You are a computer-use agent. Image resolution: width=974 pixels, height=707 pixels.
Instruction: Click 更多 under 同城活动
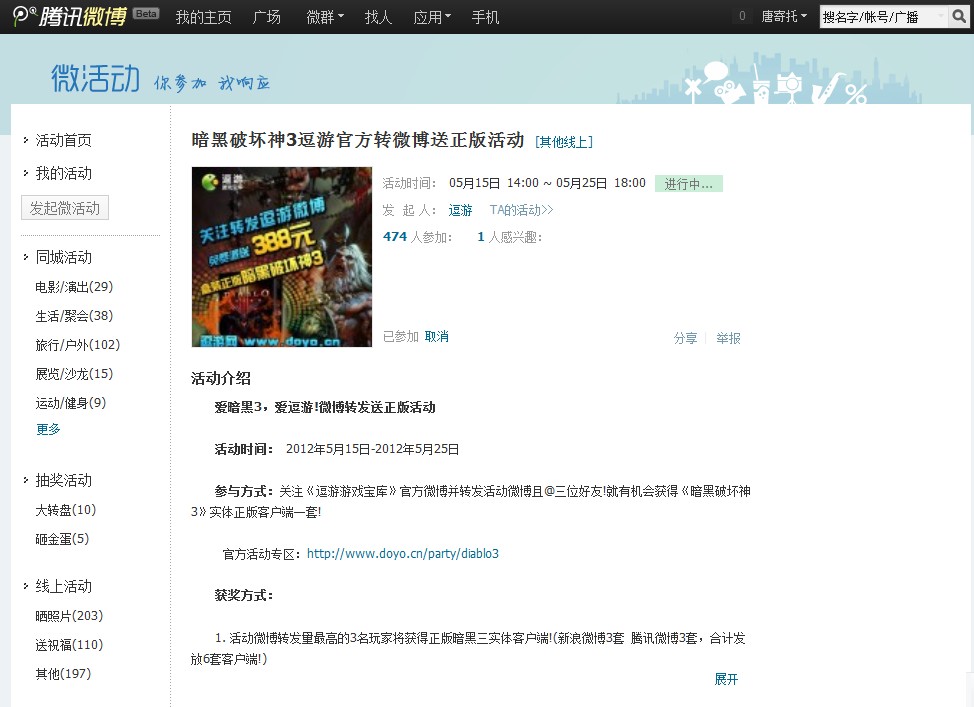pos(48,429)
